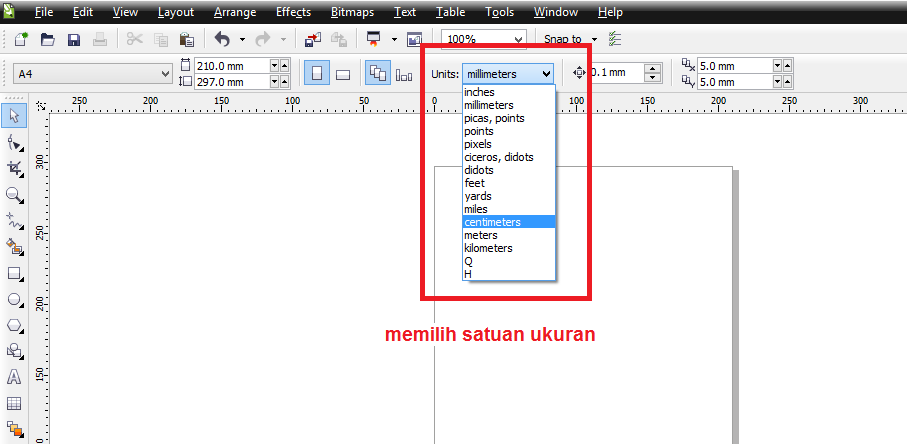907x444 pixels.
Task: Click the Undo arrow button
Action: point(221,40)
